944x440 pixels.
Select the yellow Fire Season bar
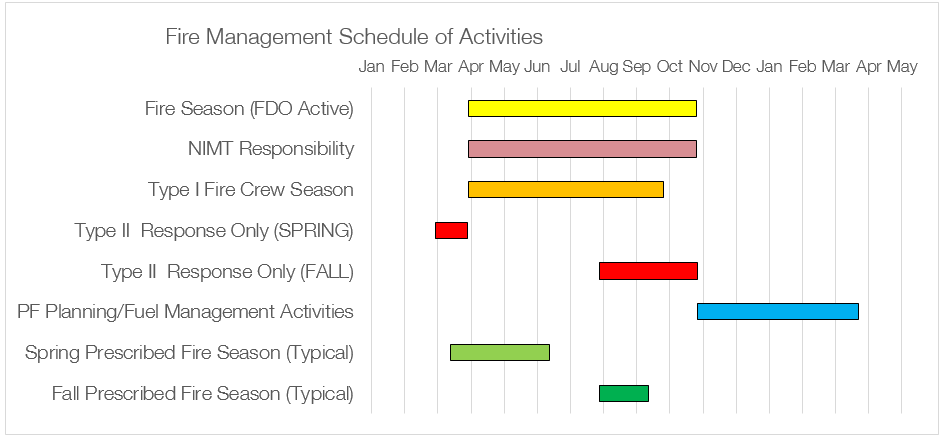(582, 108)
